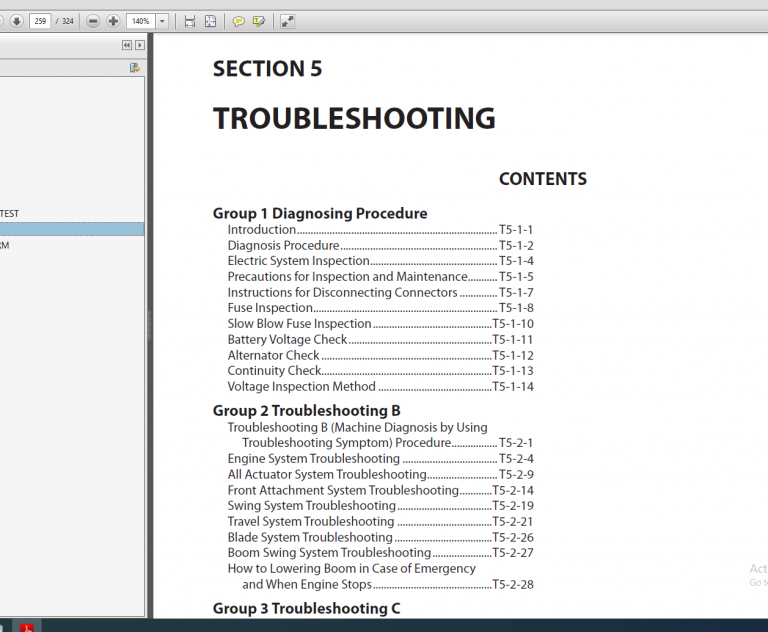Click the zoom out minus button
The width and height of the screenshot is (768, 632).
93,21
